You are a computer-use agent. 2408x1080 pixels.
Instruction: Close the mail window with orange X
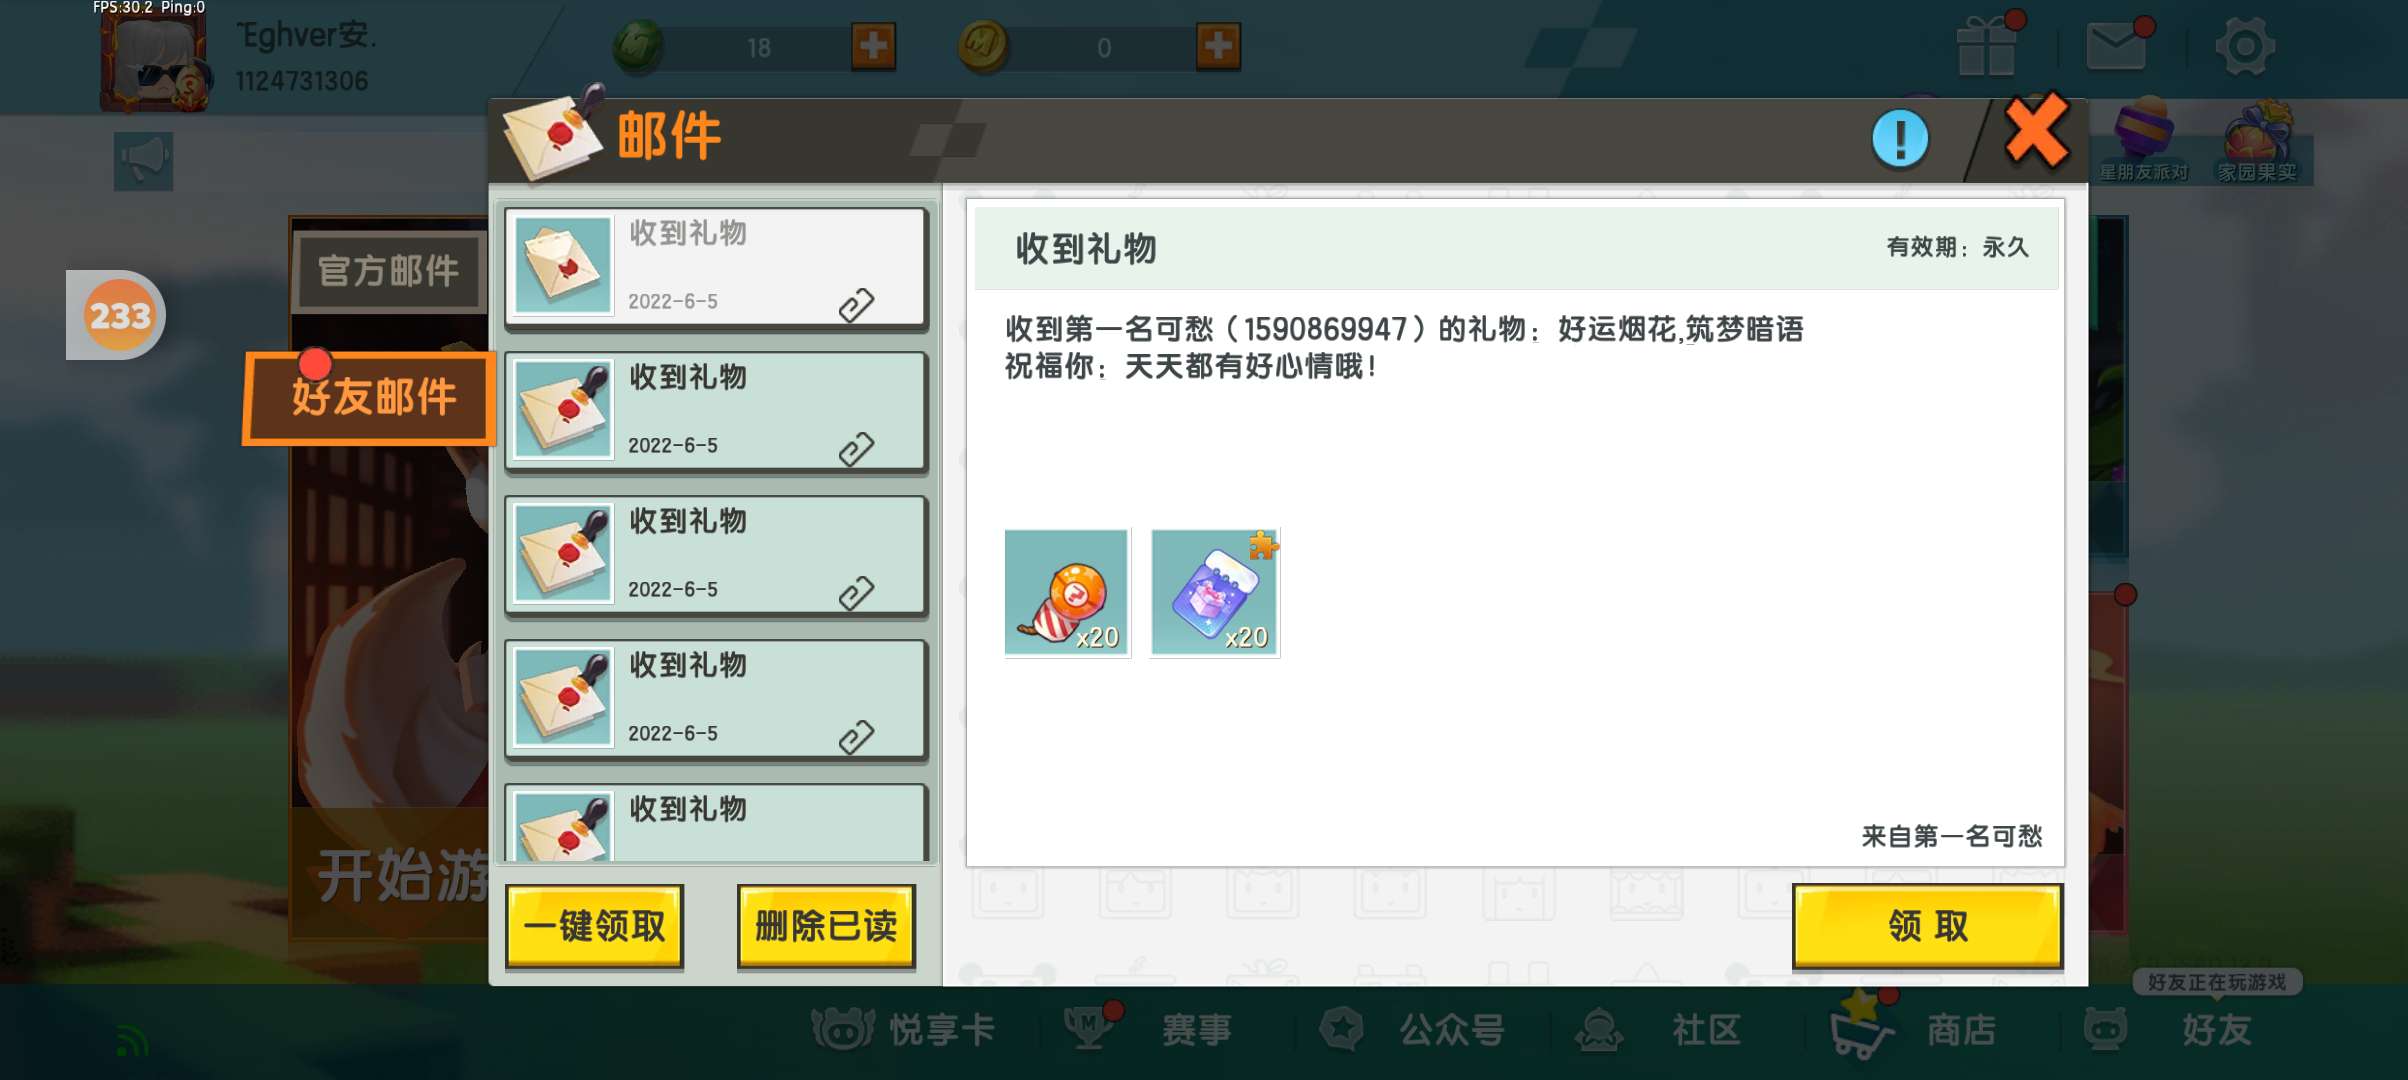pos(2036,132)
